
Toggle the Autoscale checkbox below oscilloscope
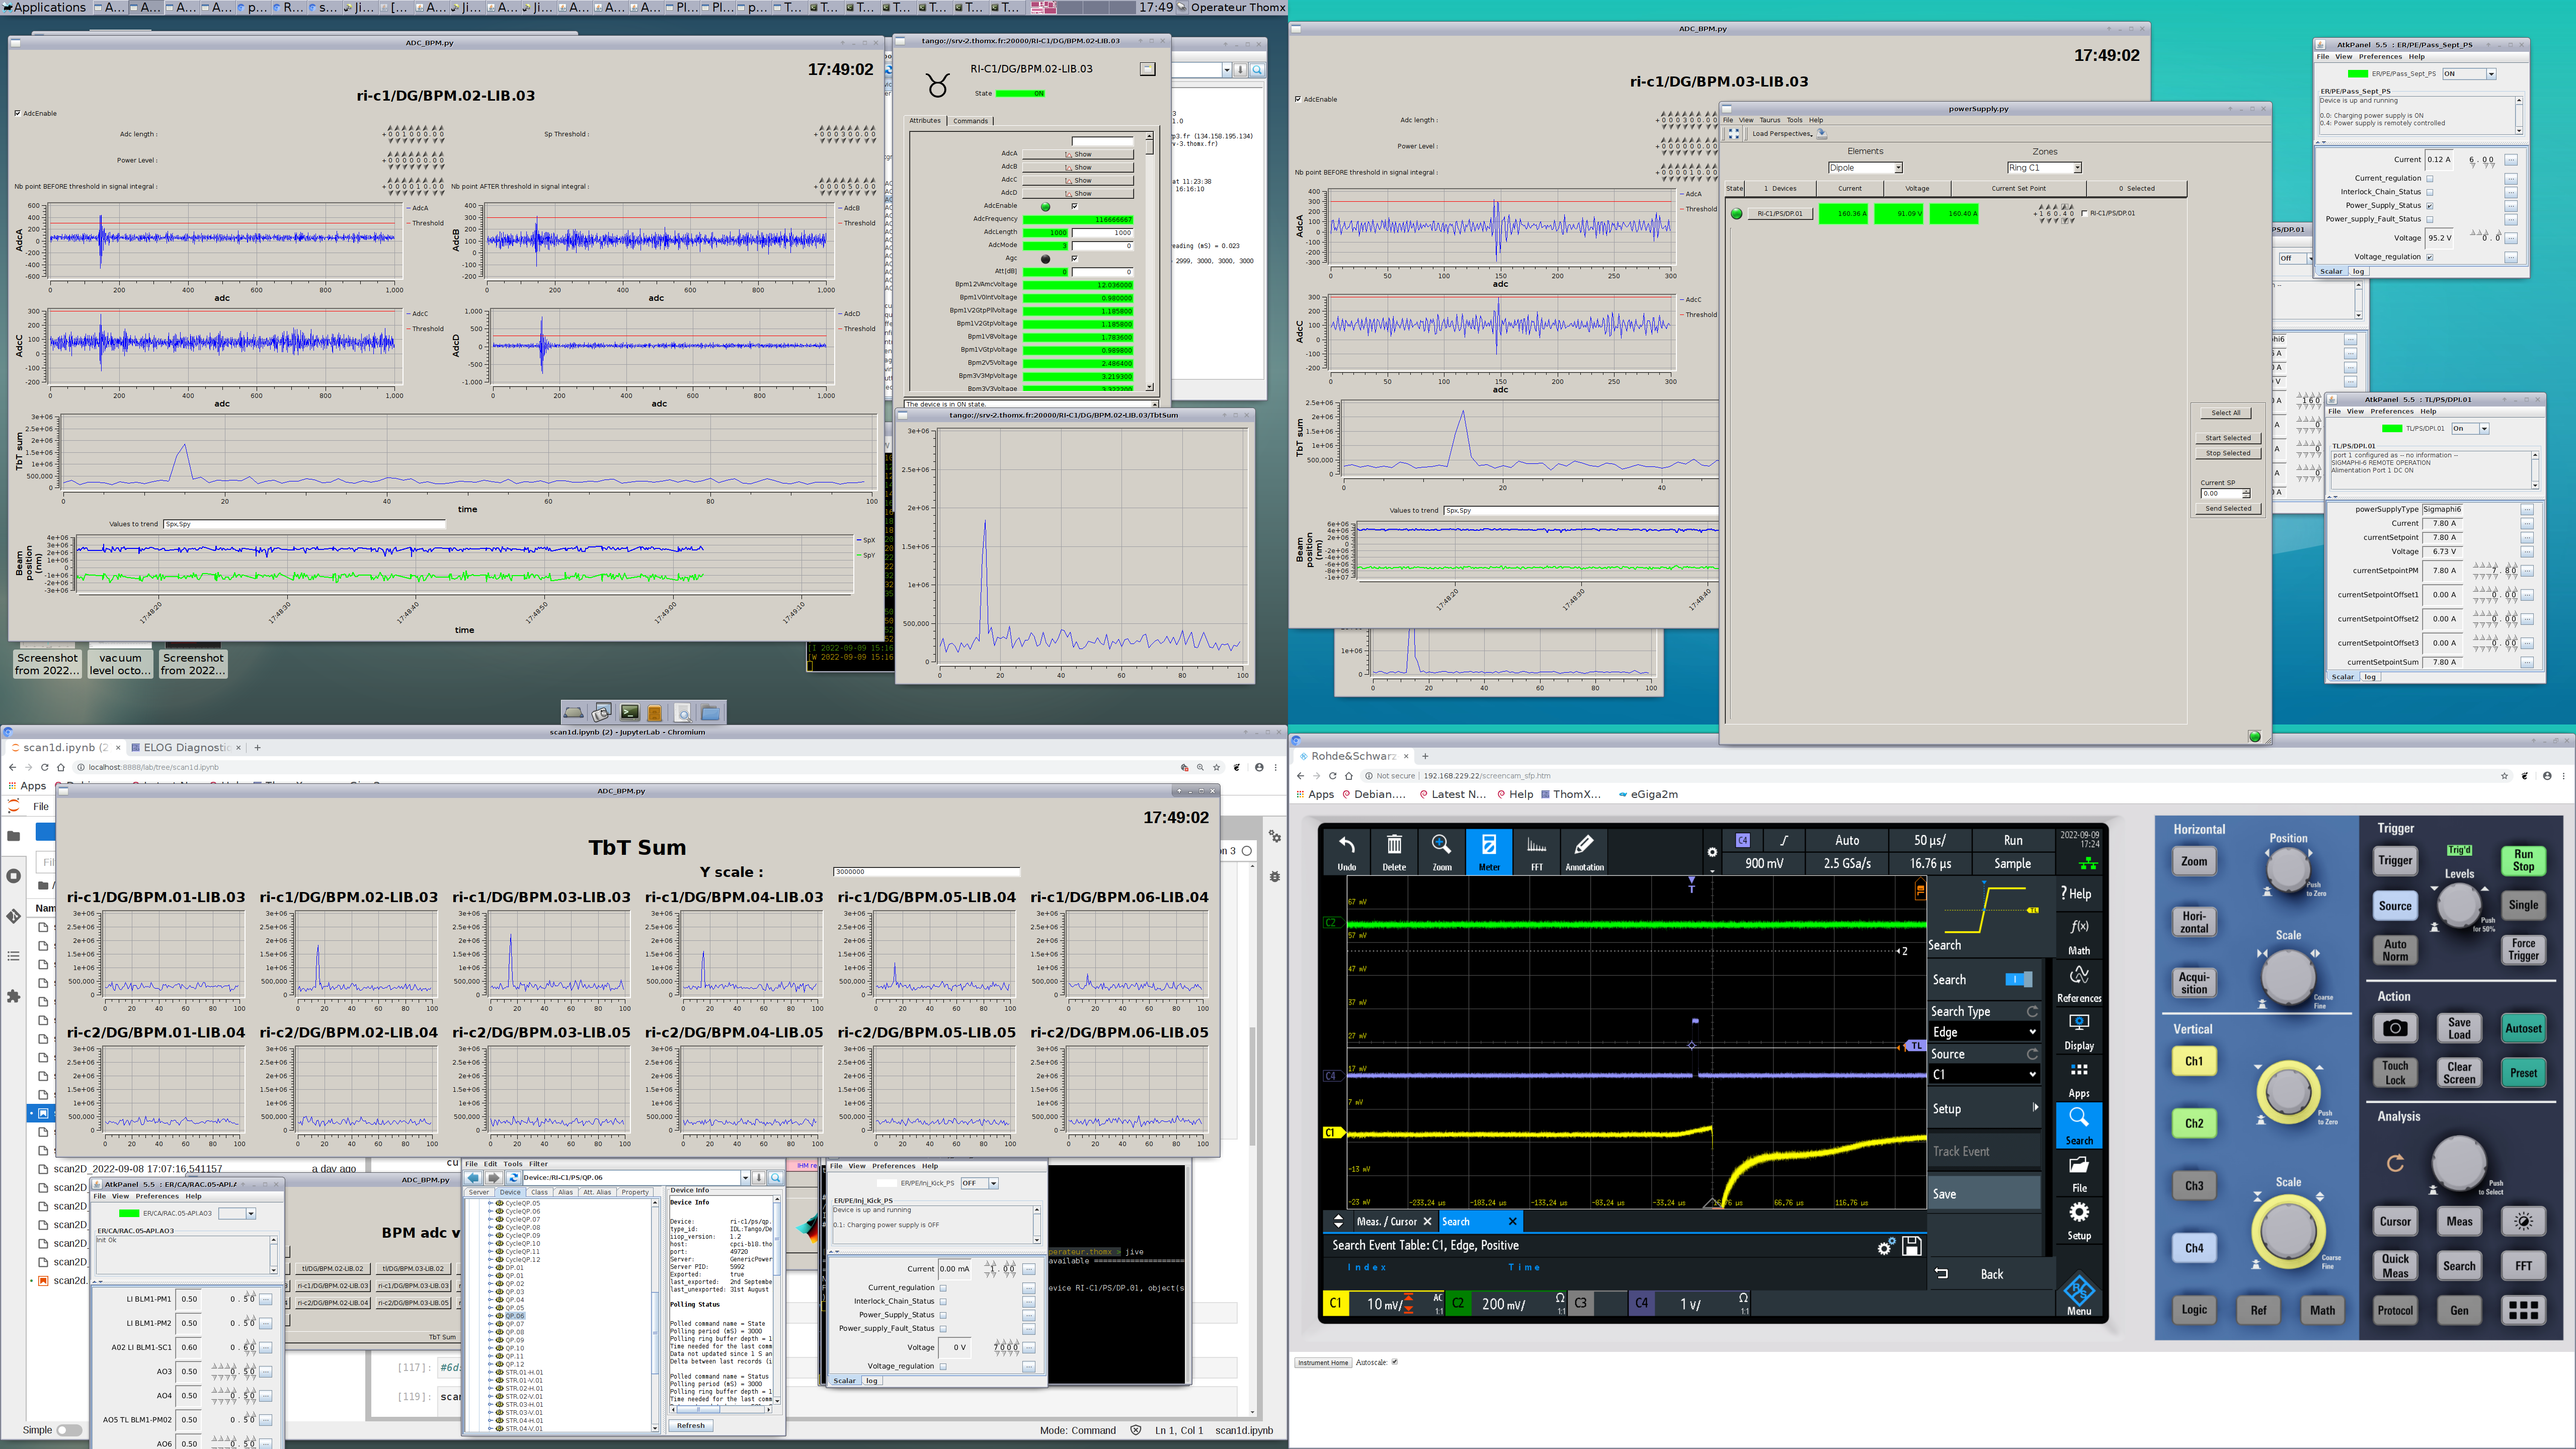tap(1394, 1362)
